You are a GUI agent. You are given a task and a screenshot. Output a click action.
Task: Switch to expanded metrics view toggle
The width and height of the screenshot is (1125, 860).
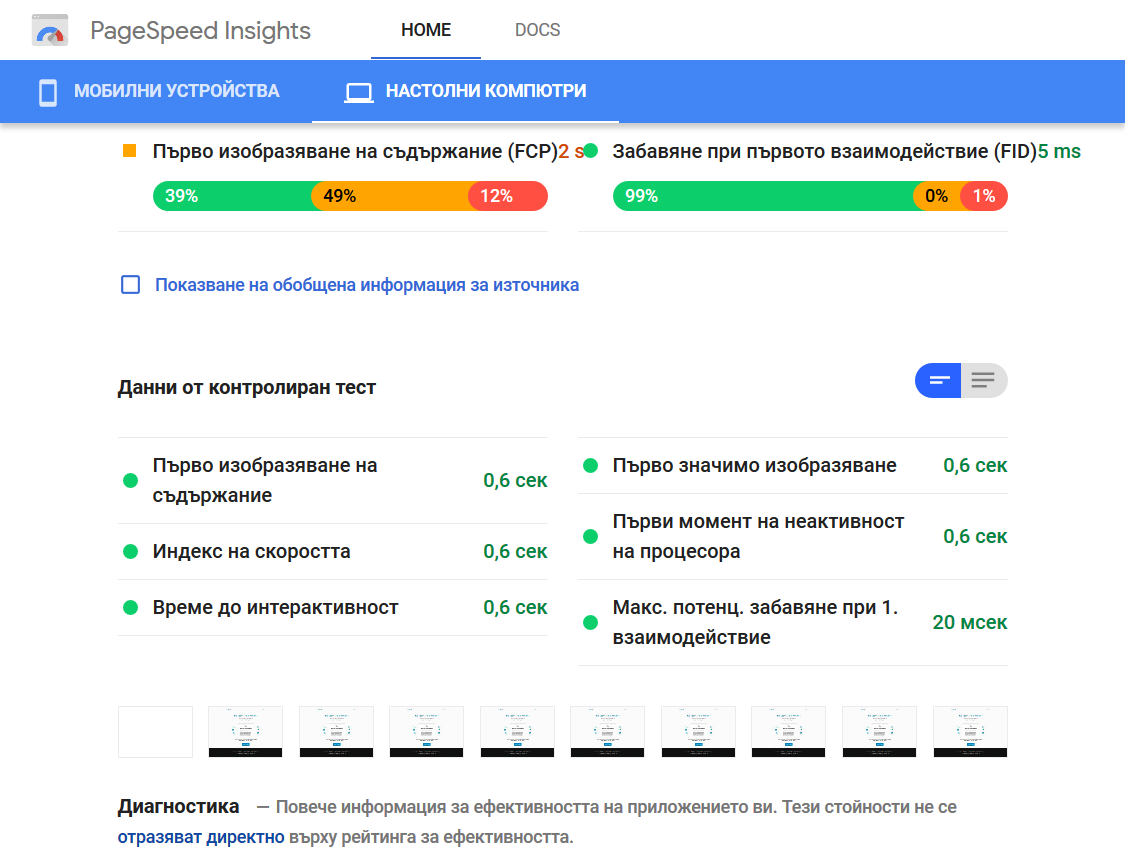tap(984, 380)
